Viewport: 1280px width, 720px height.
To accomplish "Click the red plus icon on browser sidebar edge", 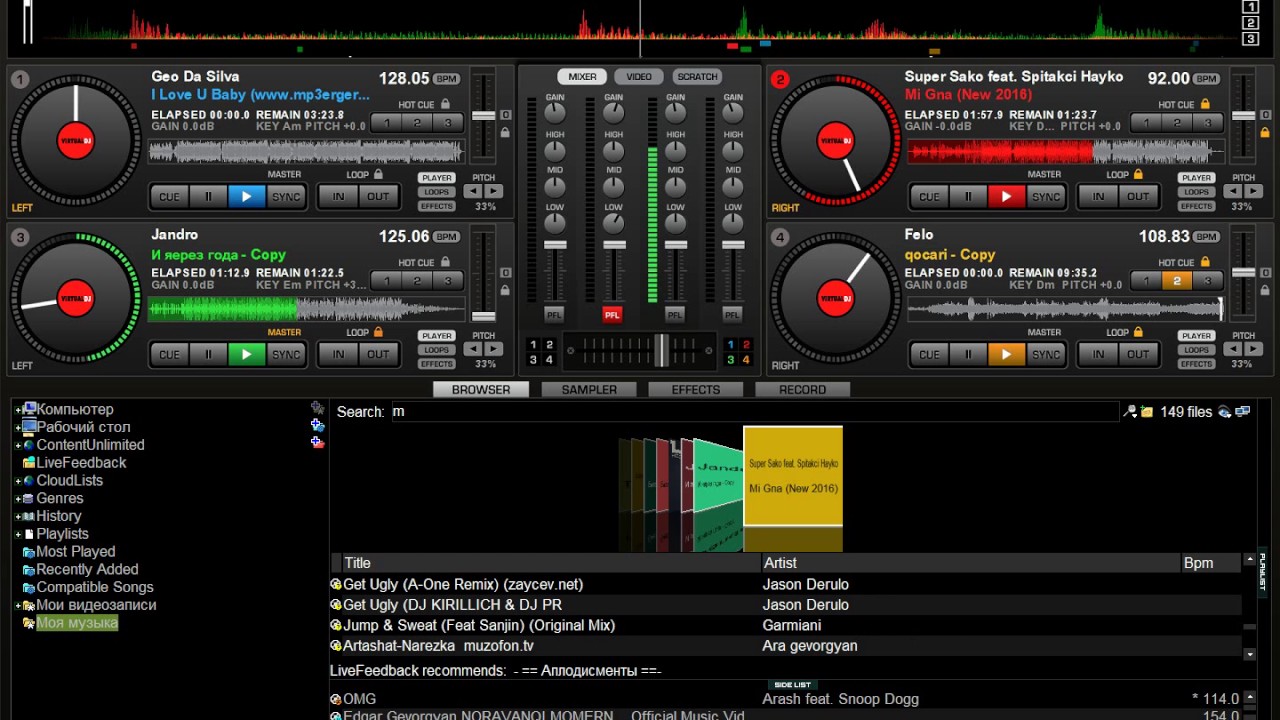I will coord(317,442).
